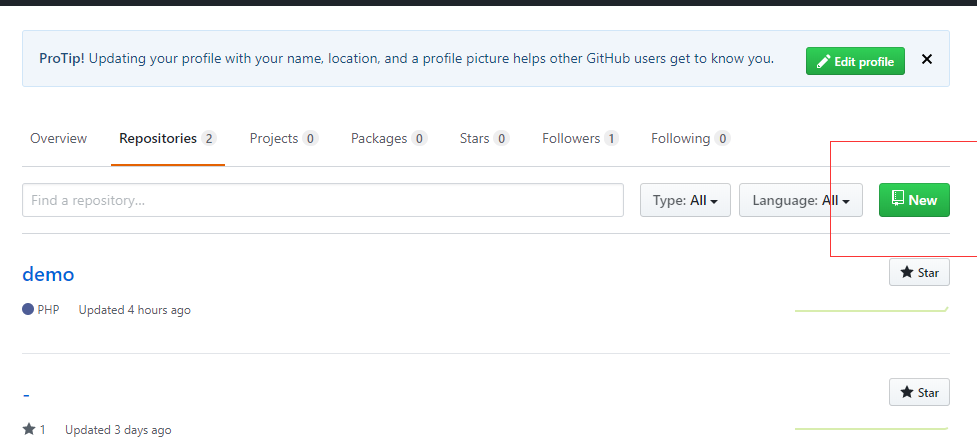Open the Following tab
This screenshot has width=977, height=448.
pyautogui.click(x=690, y=138)
